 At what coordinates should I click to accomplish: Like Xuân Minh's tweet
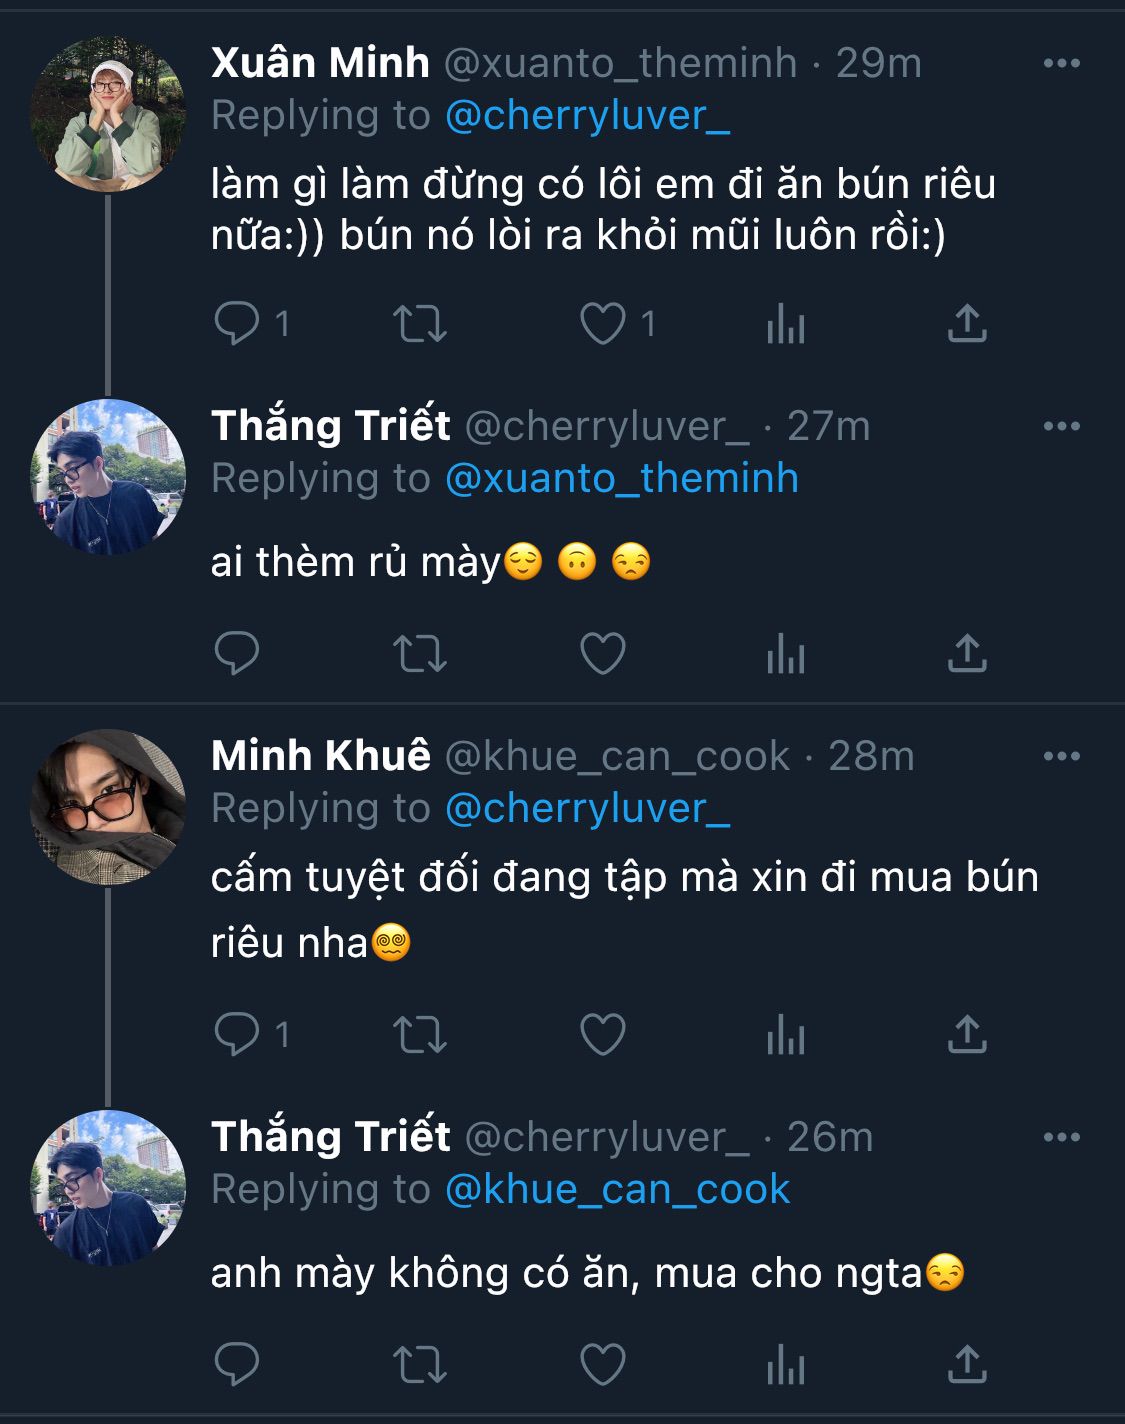click(603, 324)
